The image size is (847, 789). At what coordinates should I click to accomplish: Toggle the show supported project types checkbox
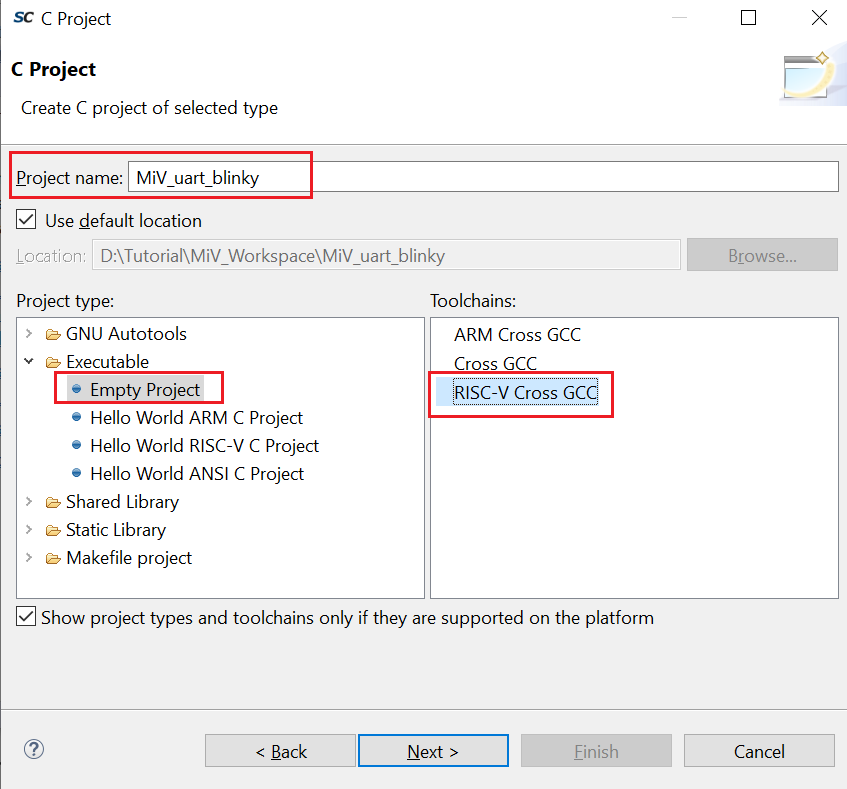(x=27, y=617)
